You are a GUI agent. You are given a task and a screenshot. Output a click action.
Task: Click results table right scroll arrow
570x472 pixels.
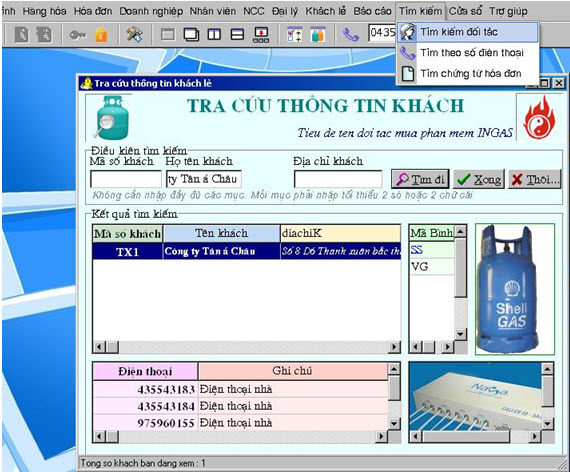click(x=394, y=347)
